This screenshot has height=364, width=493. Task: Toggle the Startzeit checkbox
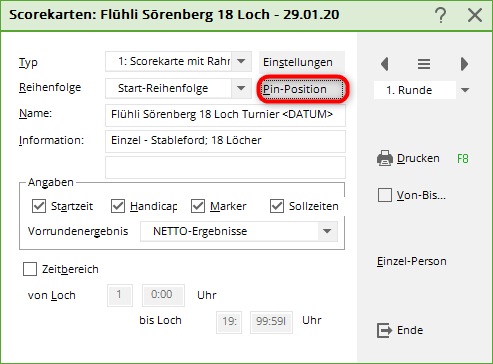(39, 206)
